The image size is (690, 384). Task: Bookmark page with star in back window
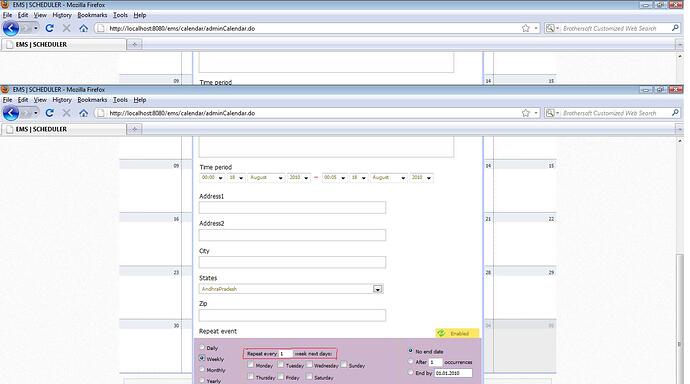(x=525, y=28)
